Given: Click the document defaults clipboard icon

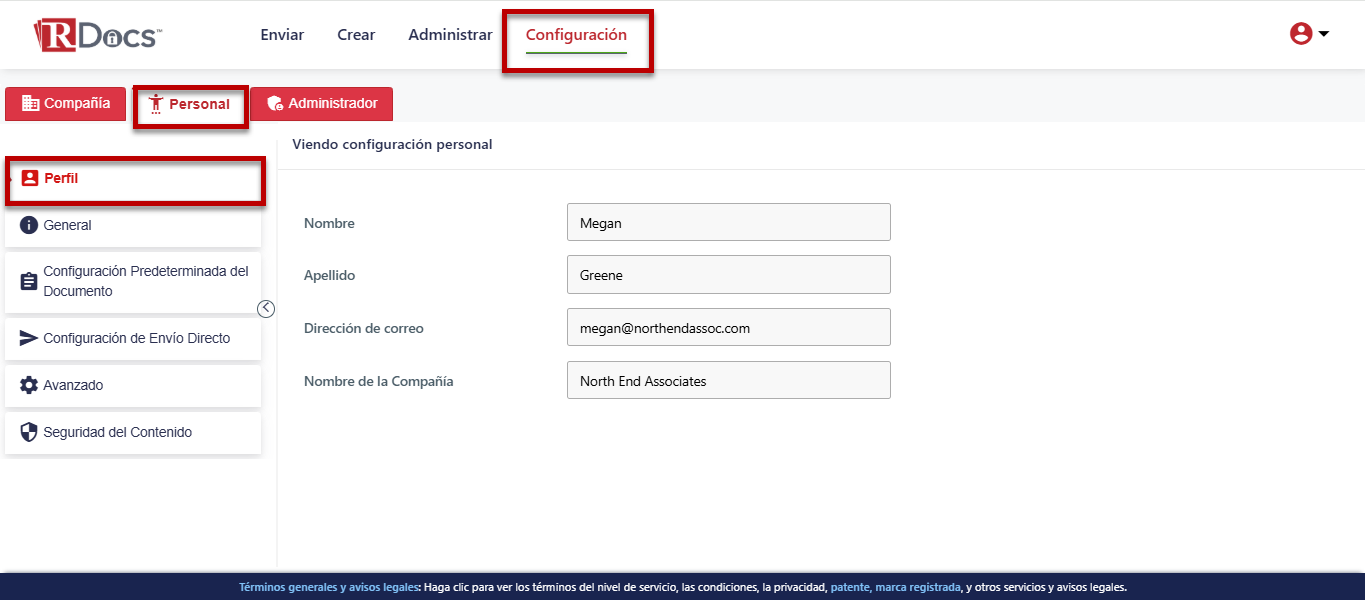Looking at the screenshot, I should click(x=29, y=282).
